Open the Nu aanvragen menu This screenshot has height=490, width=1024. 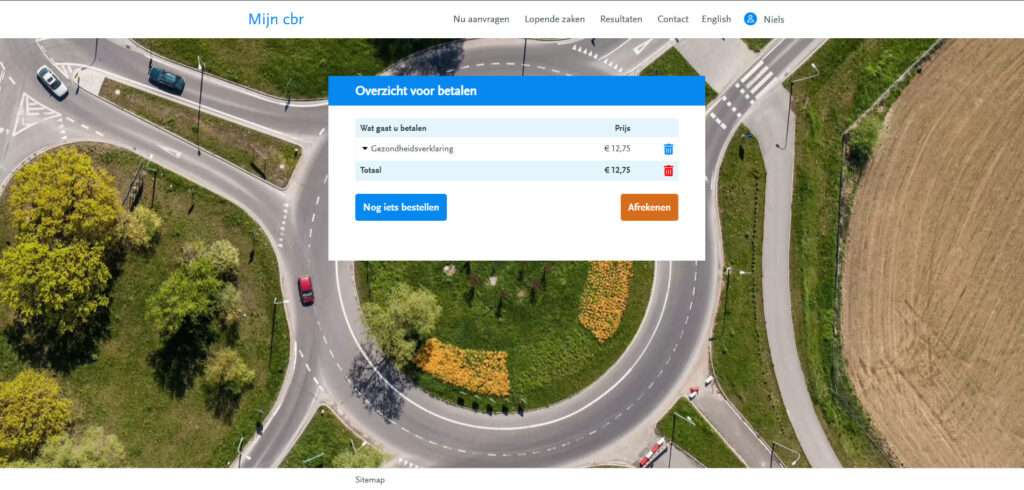pyautogui.click(x=481, y=19)
